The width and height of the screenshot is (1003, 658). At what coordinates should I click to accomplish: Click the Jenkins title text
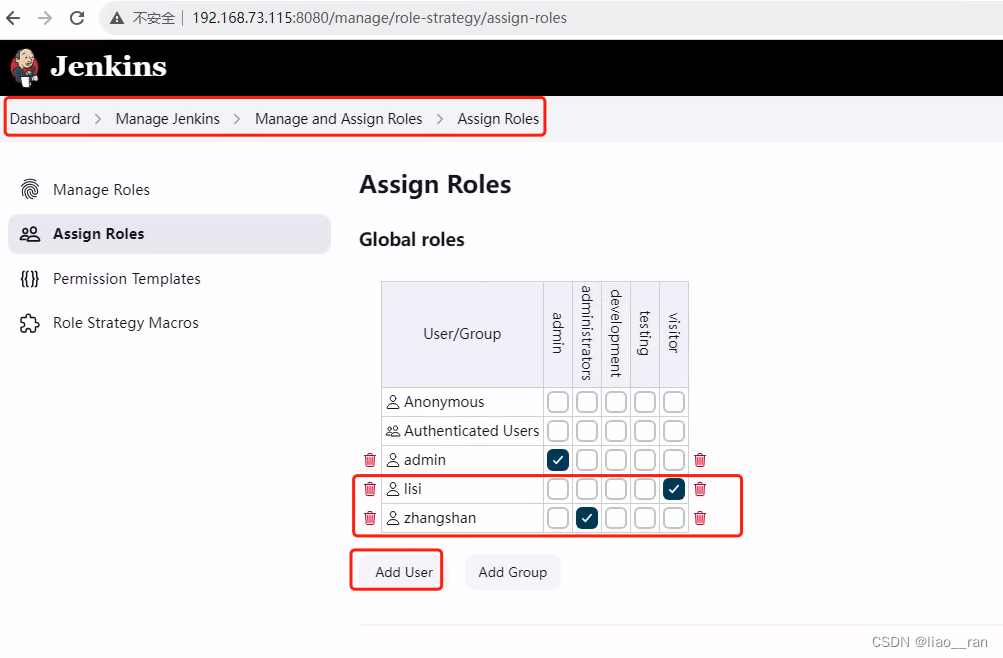109,67
